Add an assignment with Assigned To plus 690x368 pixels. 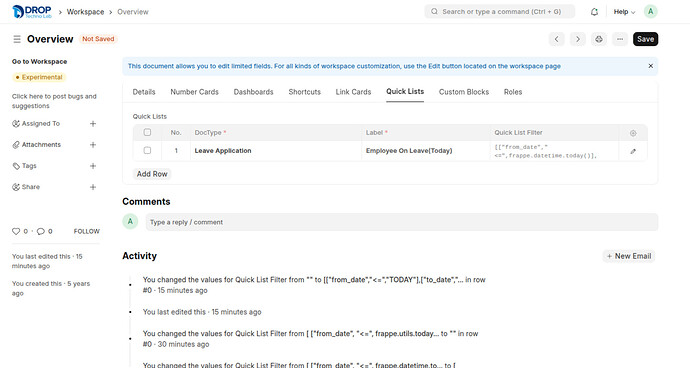pos(93,124)
